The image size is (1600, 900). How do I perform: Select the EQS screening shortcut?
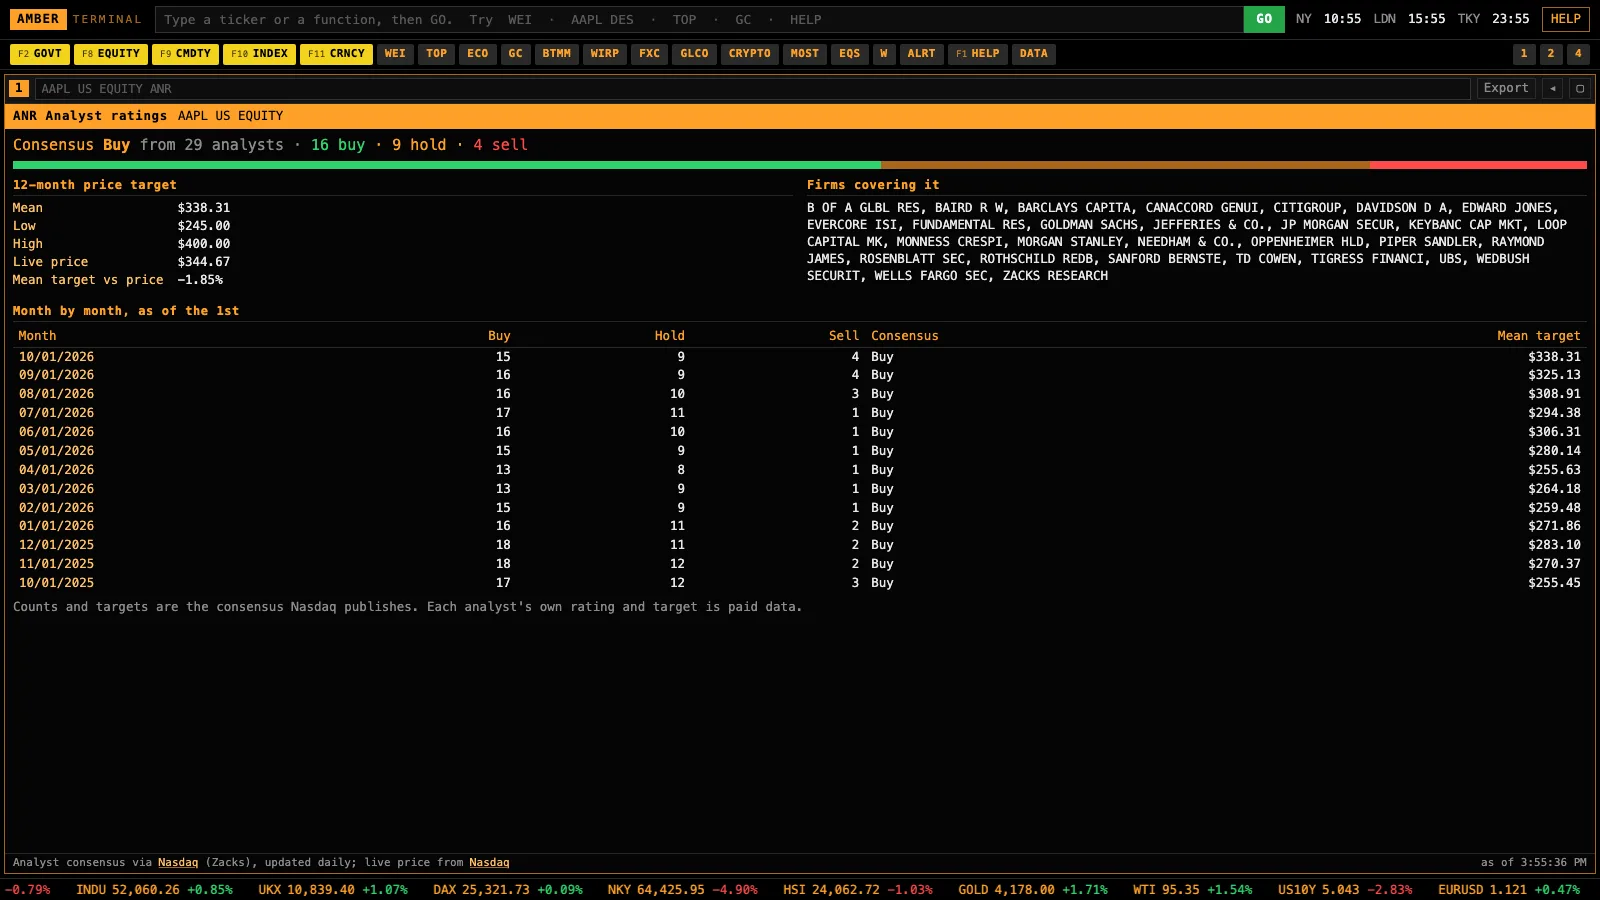(x=850, y=54)
